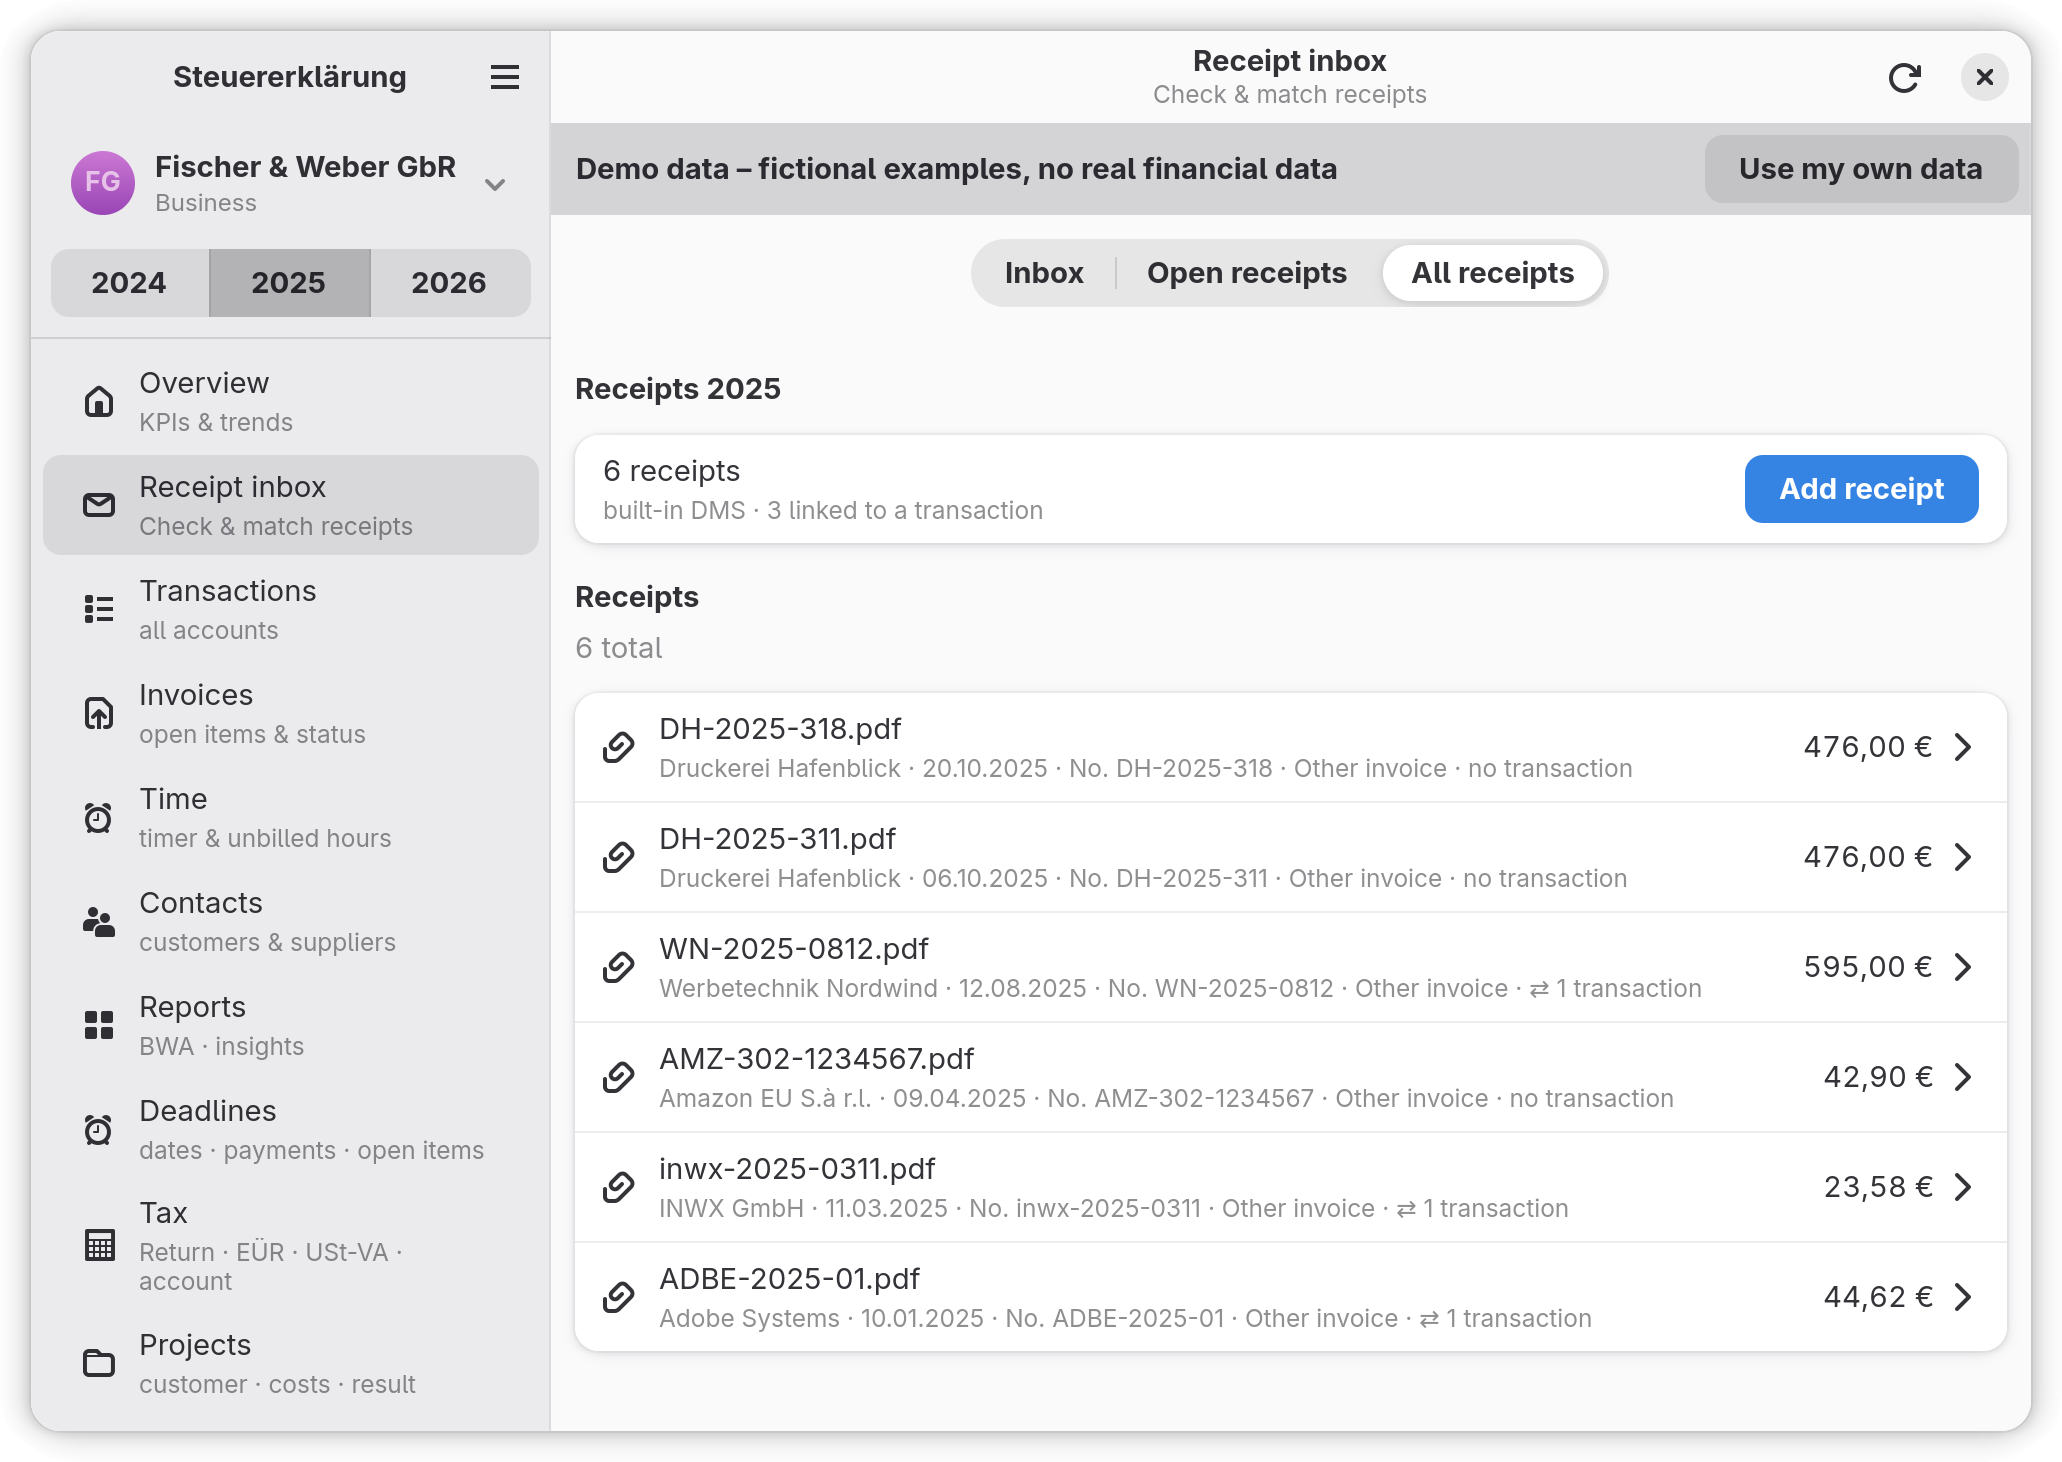Select the 595,00 € amount
This screenshot has height=1462, width=2062.
point(1867,967)
